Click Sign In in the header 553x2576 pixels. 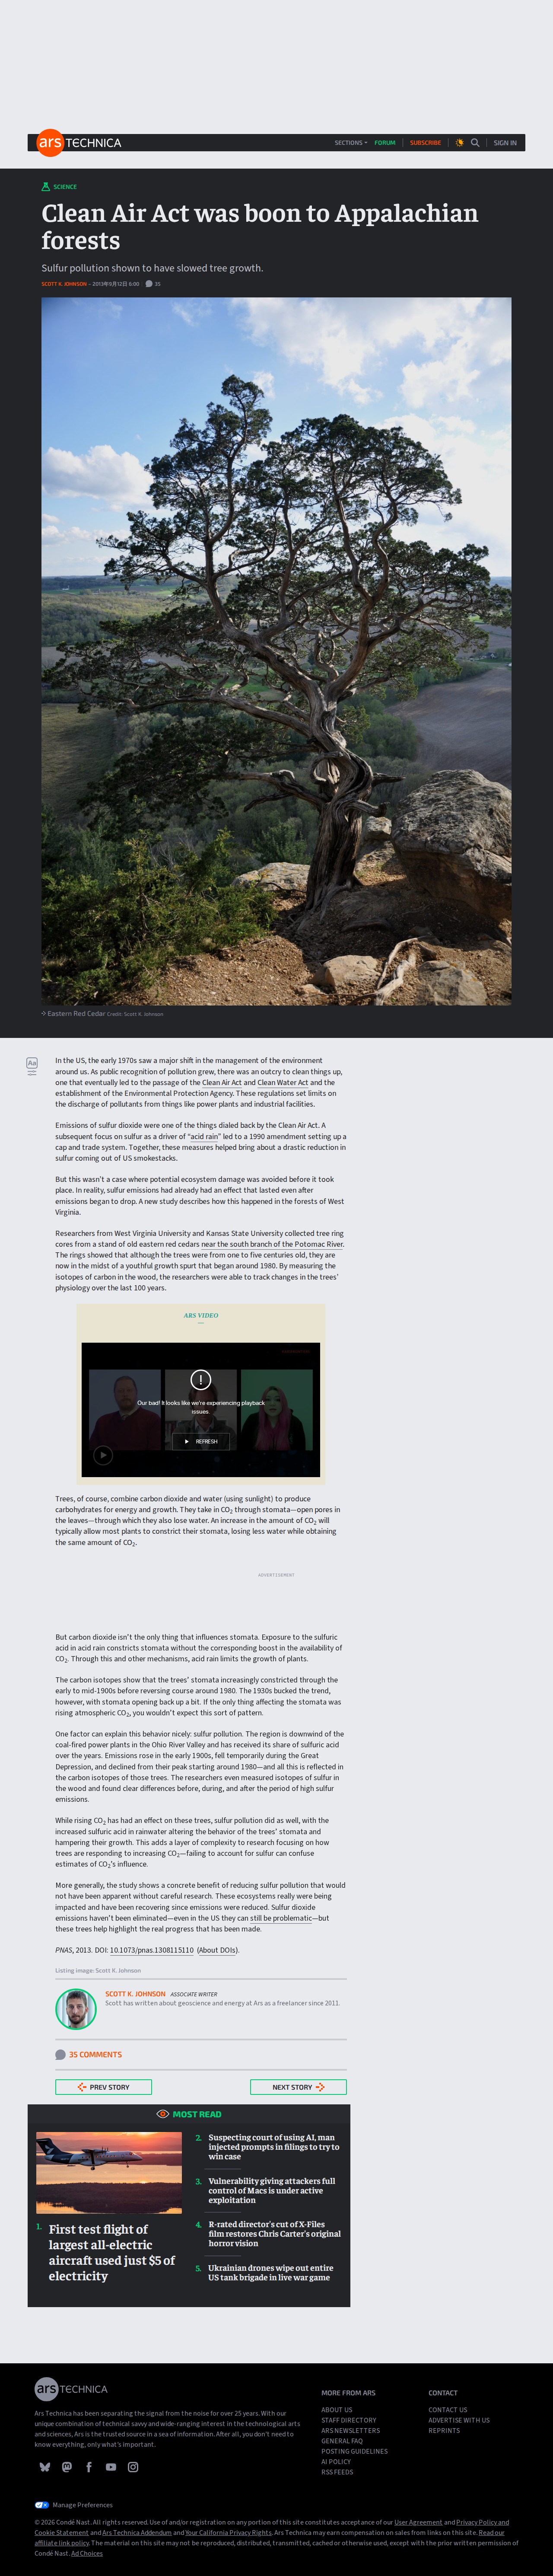[505, 143]
